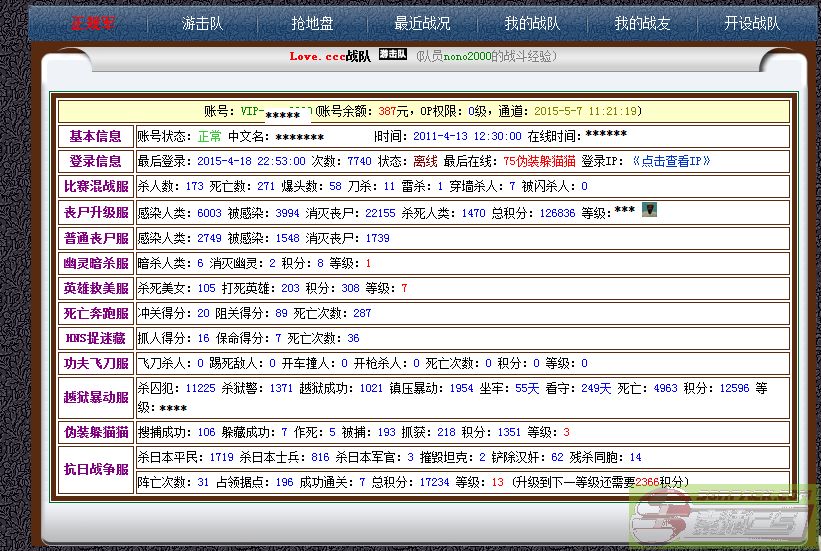Click the Love.ccc战队 team title
This screenshot has width=821, height=551.
[x=329, y=57]
